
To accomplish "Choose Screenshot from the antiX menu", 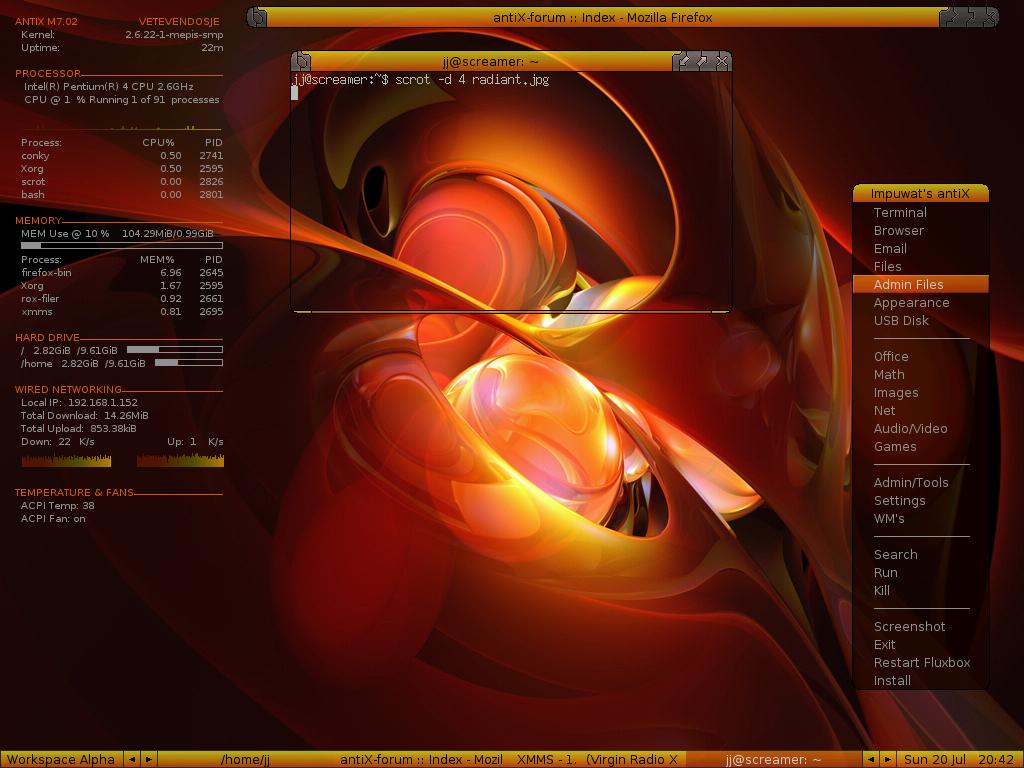I will pos(910,626).
